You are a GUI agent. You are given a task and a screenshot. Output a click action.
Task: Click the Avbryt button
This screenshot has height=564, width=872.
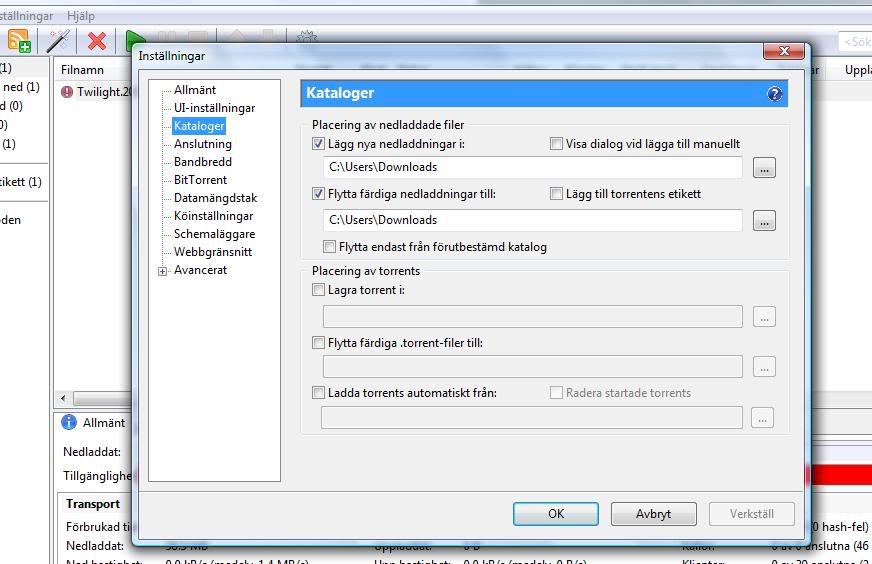point(653,514)
